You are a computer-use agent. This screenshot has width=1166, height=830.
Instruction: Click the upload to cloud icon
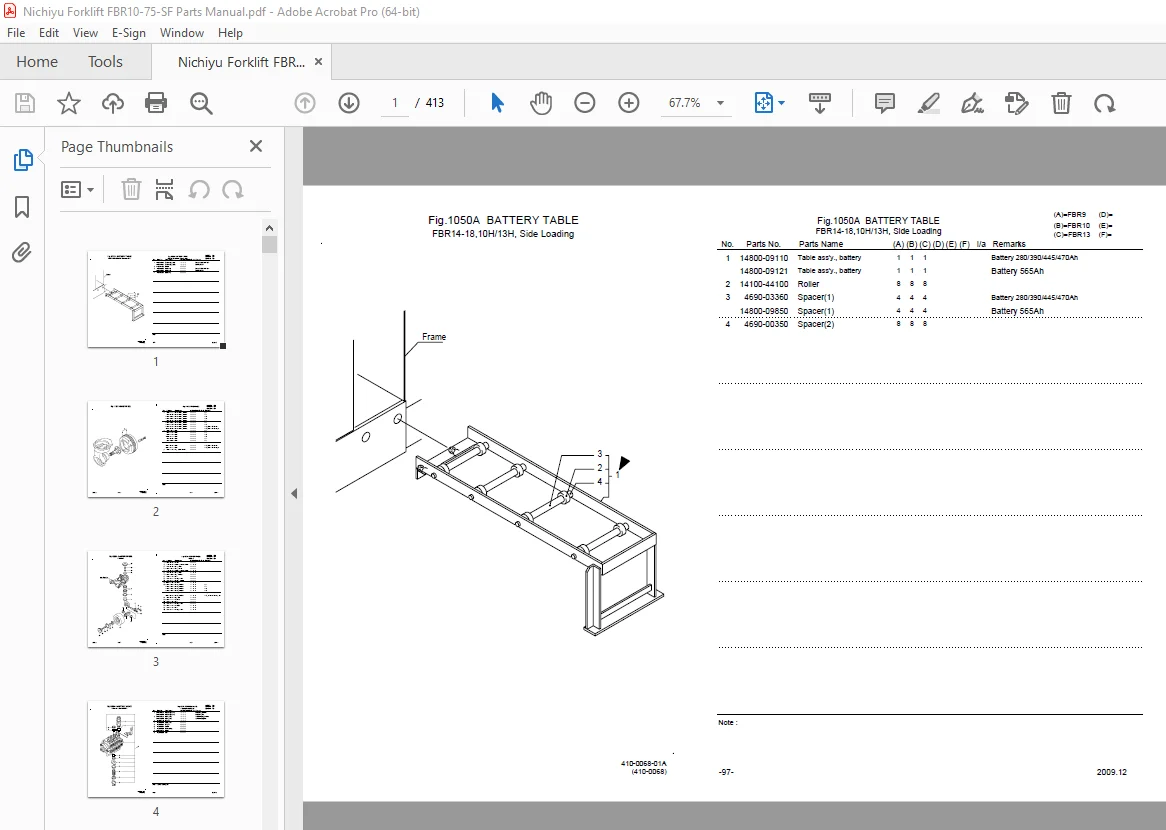coord(112,103)
